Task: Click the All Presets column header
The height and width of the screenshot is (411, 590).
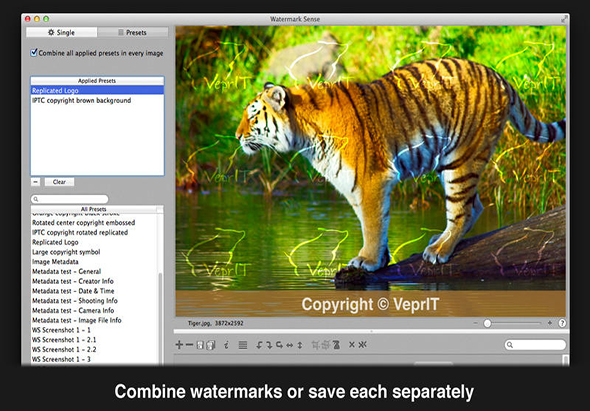Action: pyautogui.click(x=94, y=209)
